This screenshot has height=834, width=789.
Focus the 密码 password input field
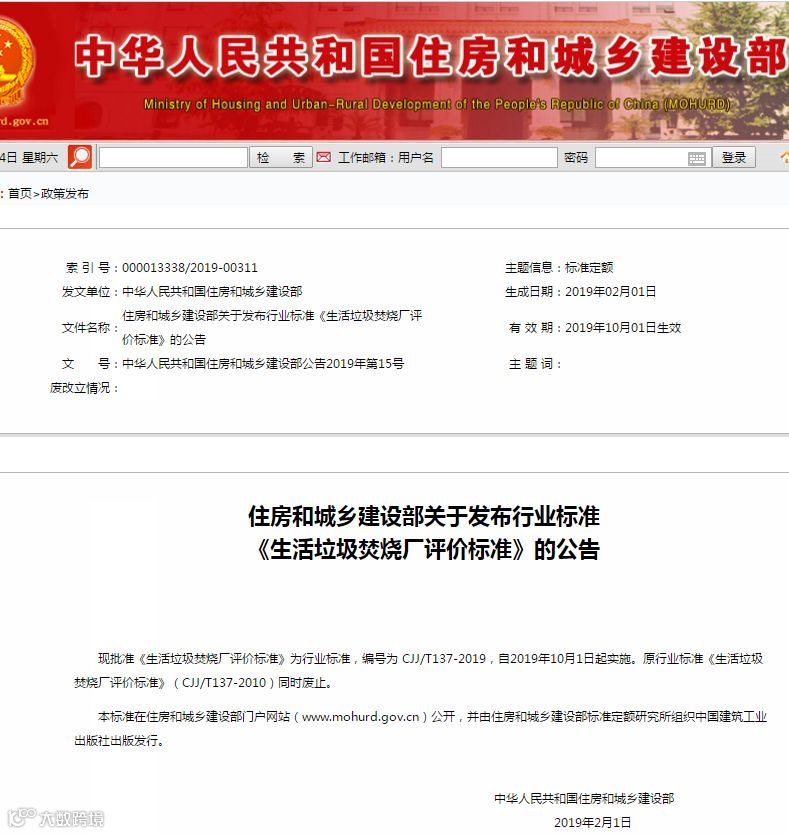(x=653, y=157)
